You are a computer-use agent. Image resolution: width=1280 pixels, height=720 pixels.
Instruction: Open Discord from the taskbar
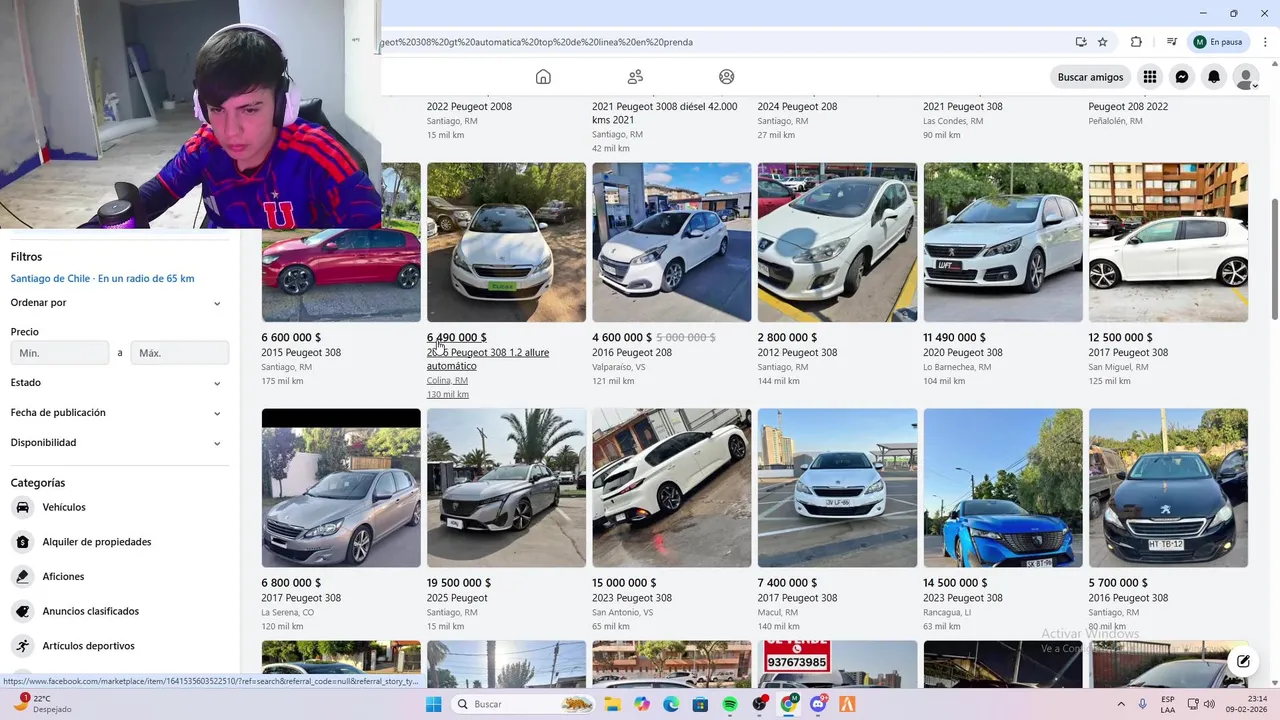point(818,704)
